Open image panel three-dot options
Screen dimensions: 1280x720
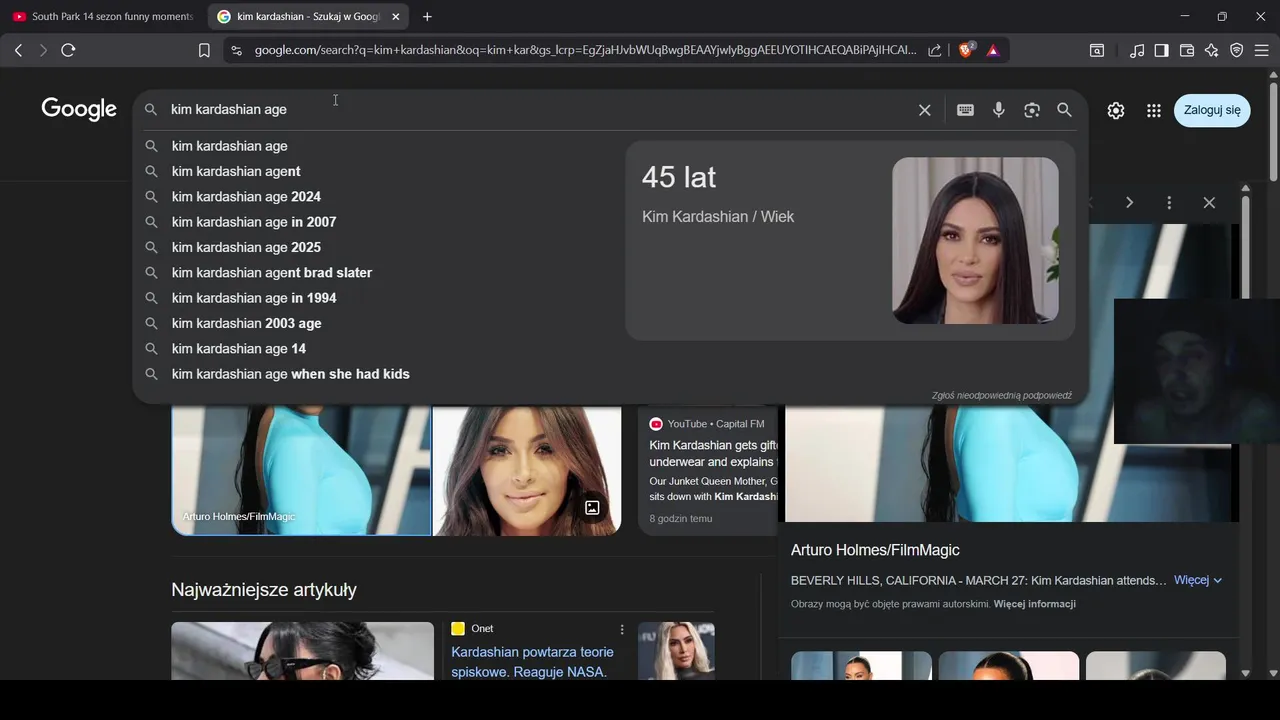pyautogui.click(x=1169, y=203)
